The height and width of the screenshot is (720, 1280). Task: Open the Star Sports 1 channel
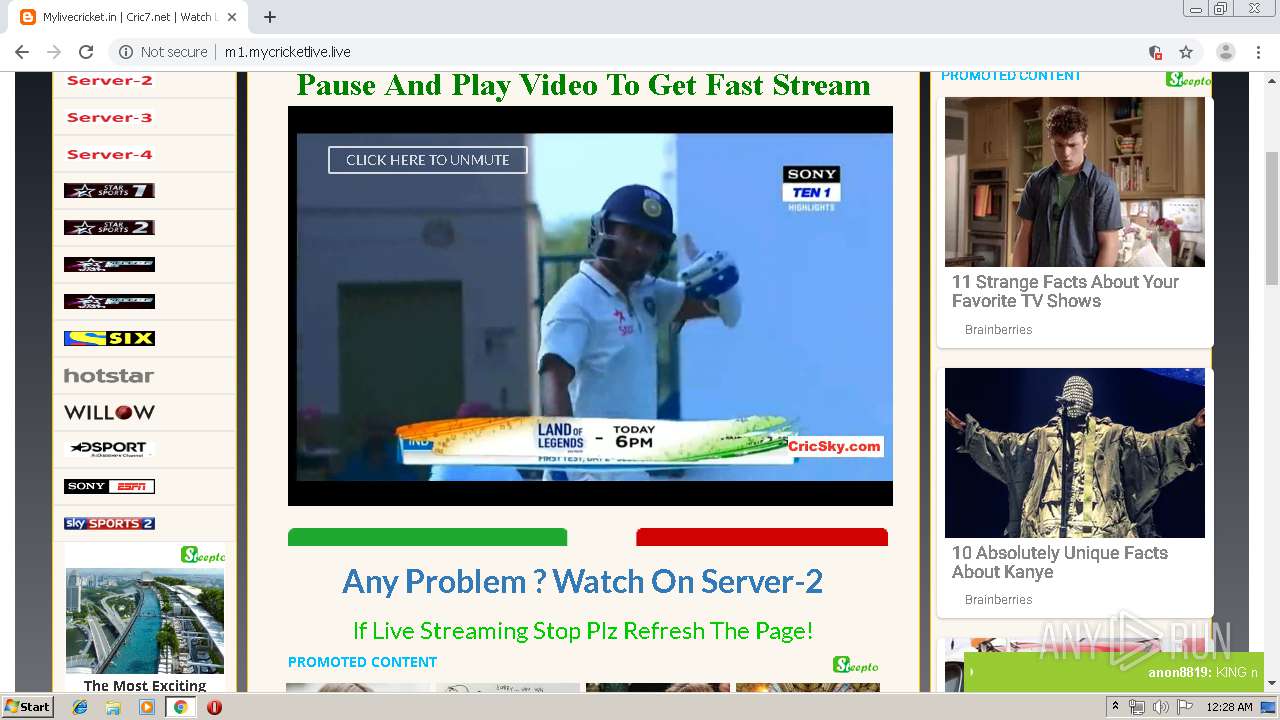[109, 190]
